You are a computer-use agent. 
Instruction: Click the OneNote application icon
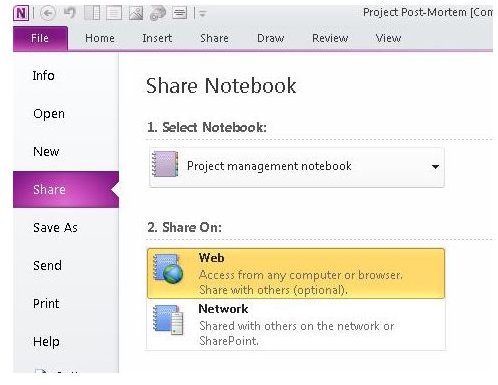pyautogui.click(x=21, y=13)
